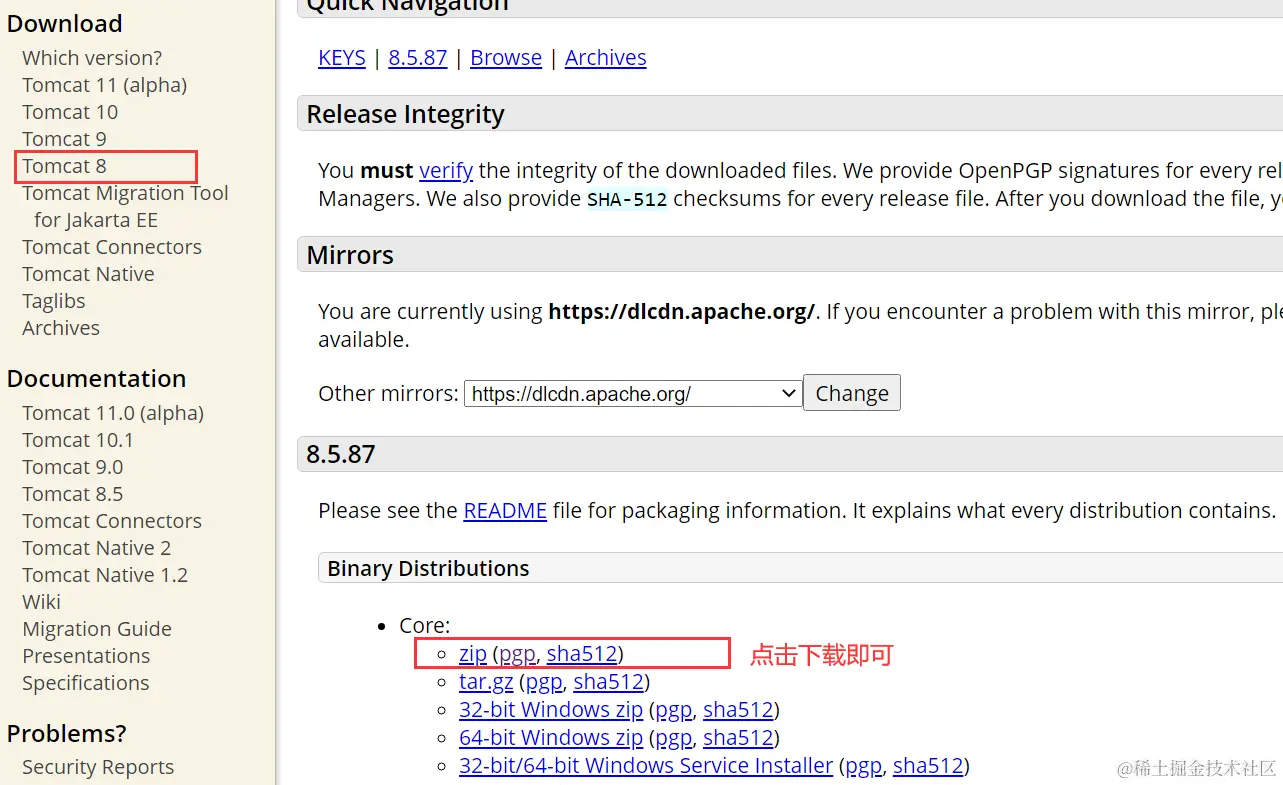Download the 32-bit Windows zip
The image size is (1283, 785).
click(551, 710)
